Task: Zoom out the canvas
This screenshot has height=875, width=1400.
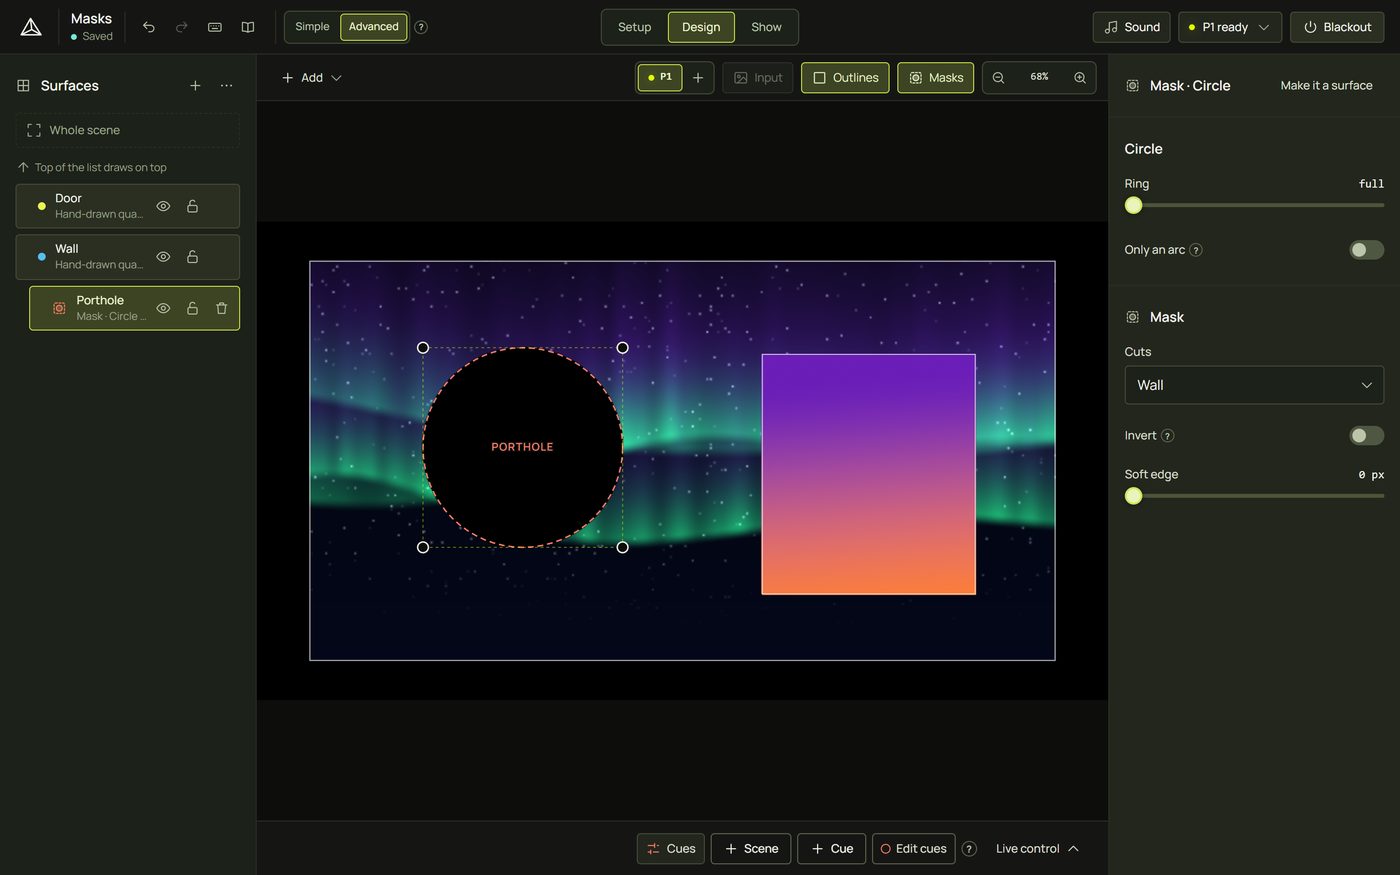Action: point(998,78)
